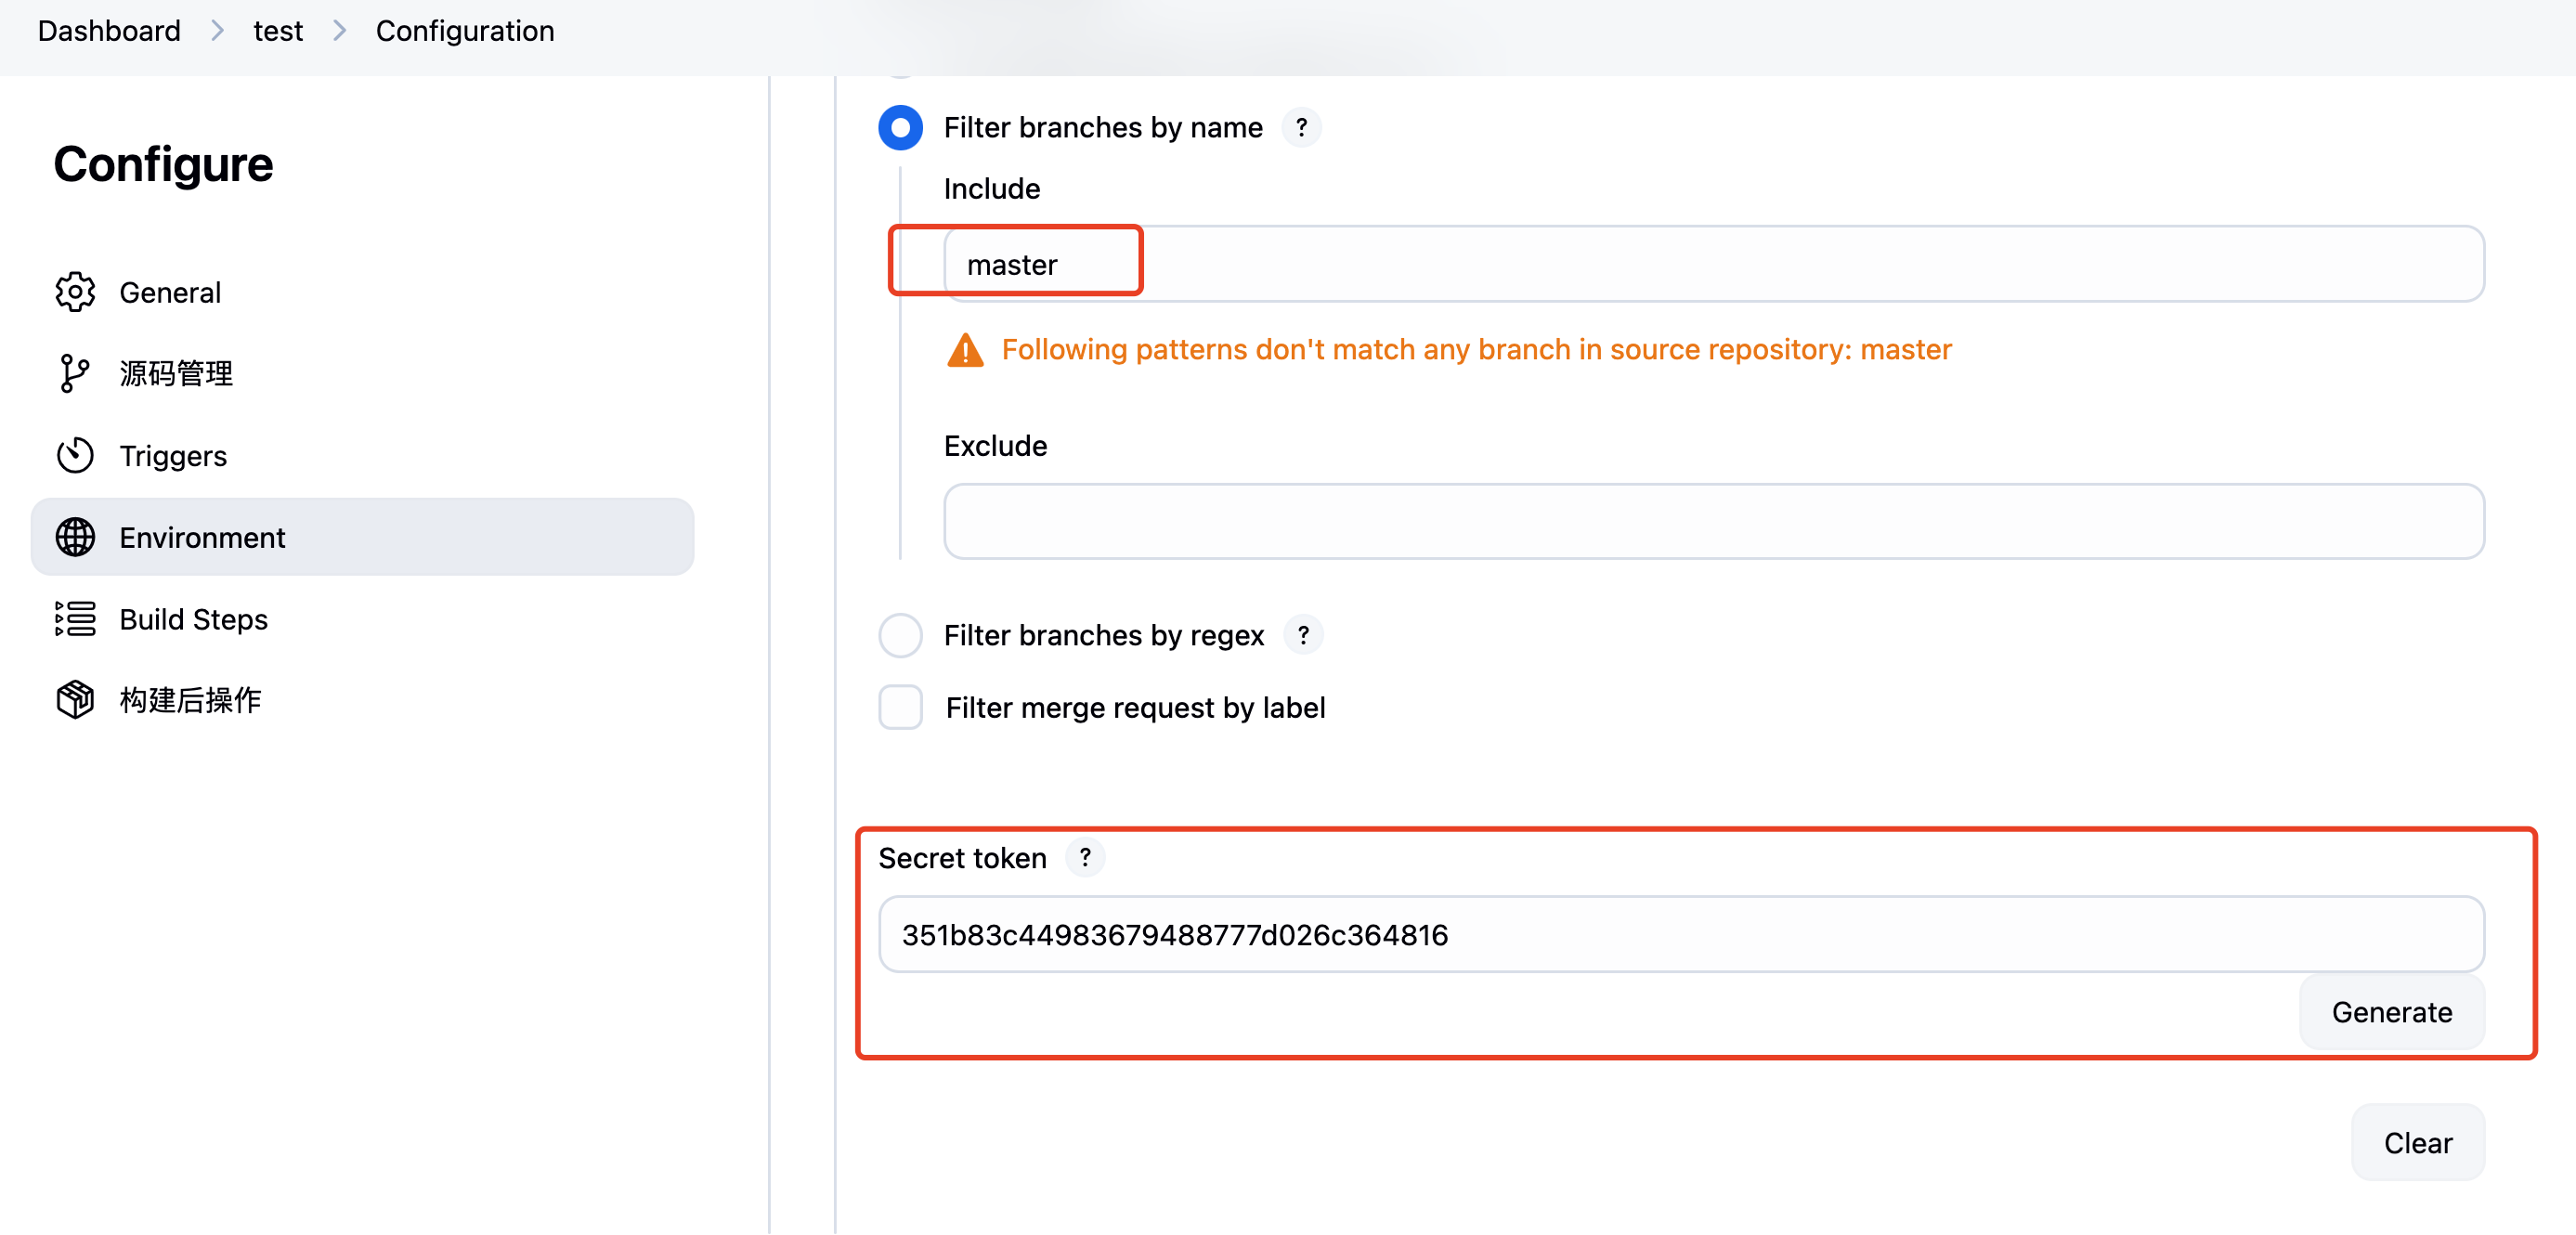Open help for Filter branches by name
The height and width of the screenshot is (1235, 2576).
pos(1301,127)
